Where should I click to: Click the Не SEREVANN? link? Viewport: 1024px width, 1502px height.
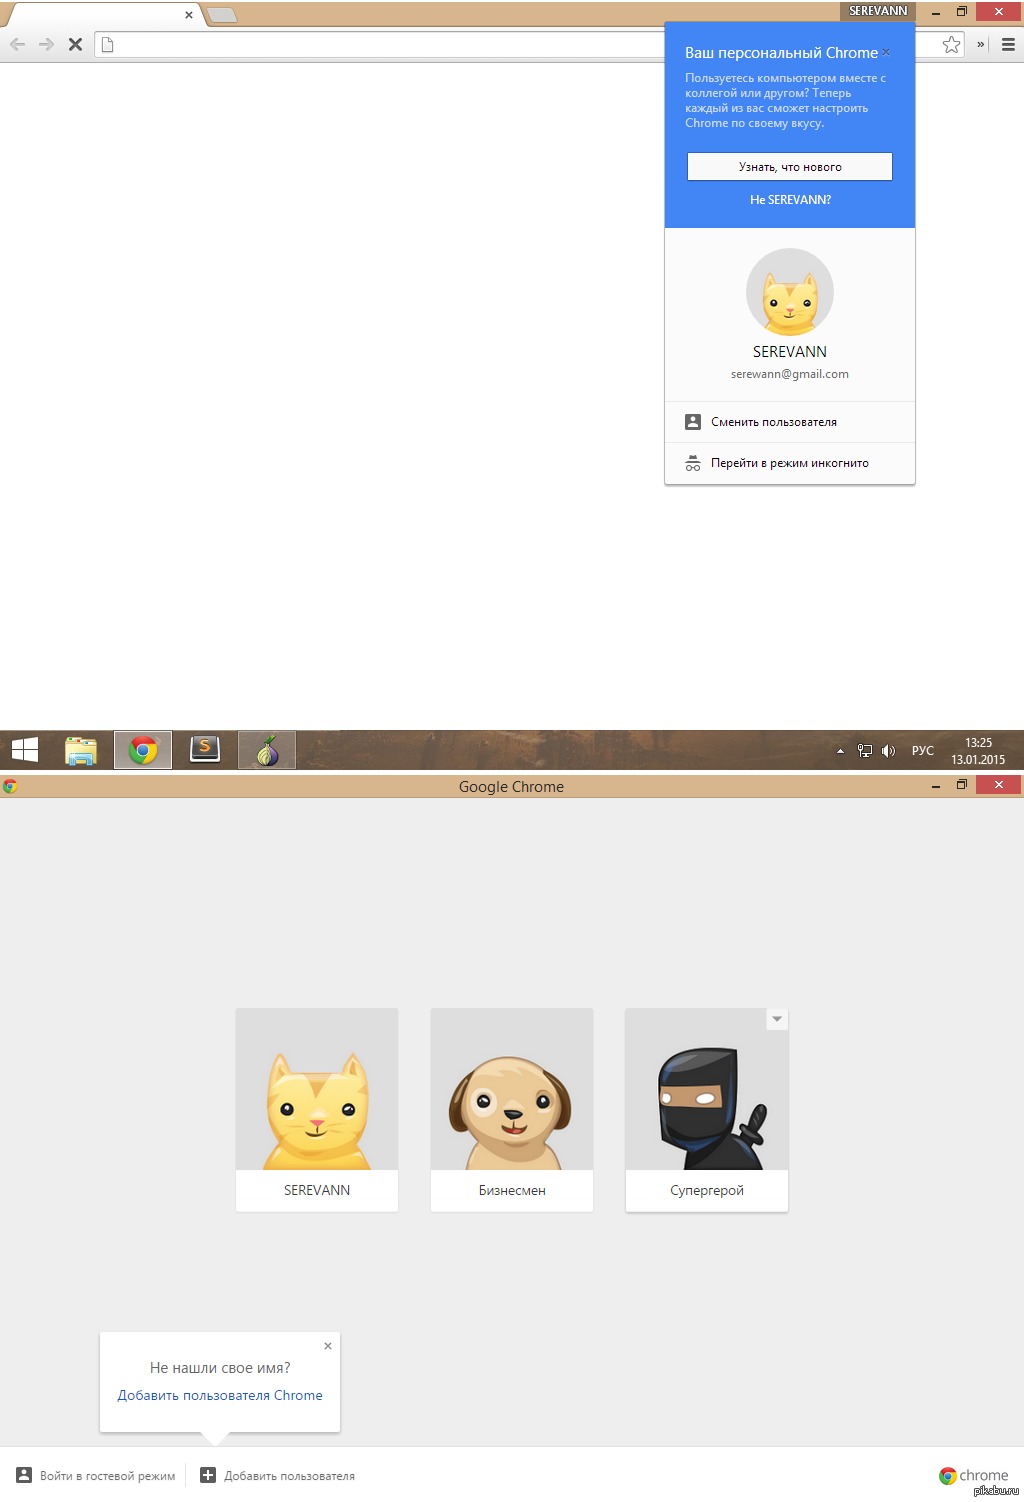click(x=790, y=200)
